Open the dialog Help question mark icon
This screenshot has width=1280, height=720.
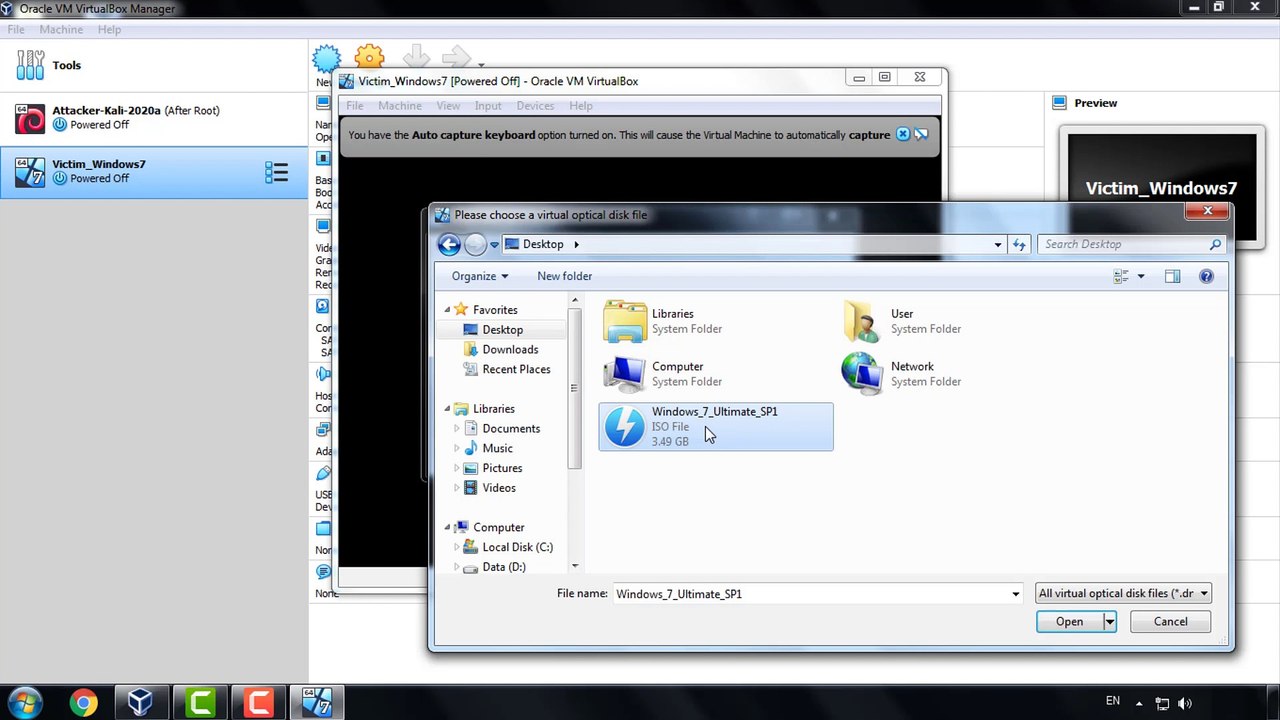tap(1206, 276)
